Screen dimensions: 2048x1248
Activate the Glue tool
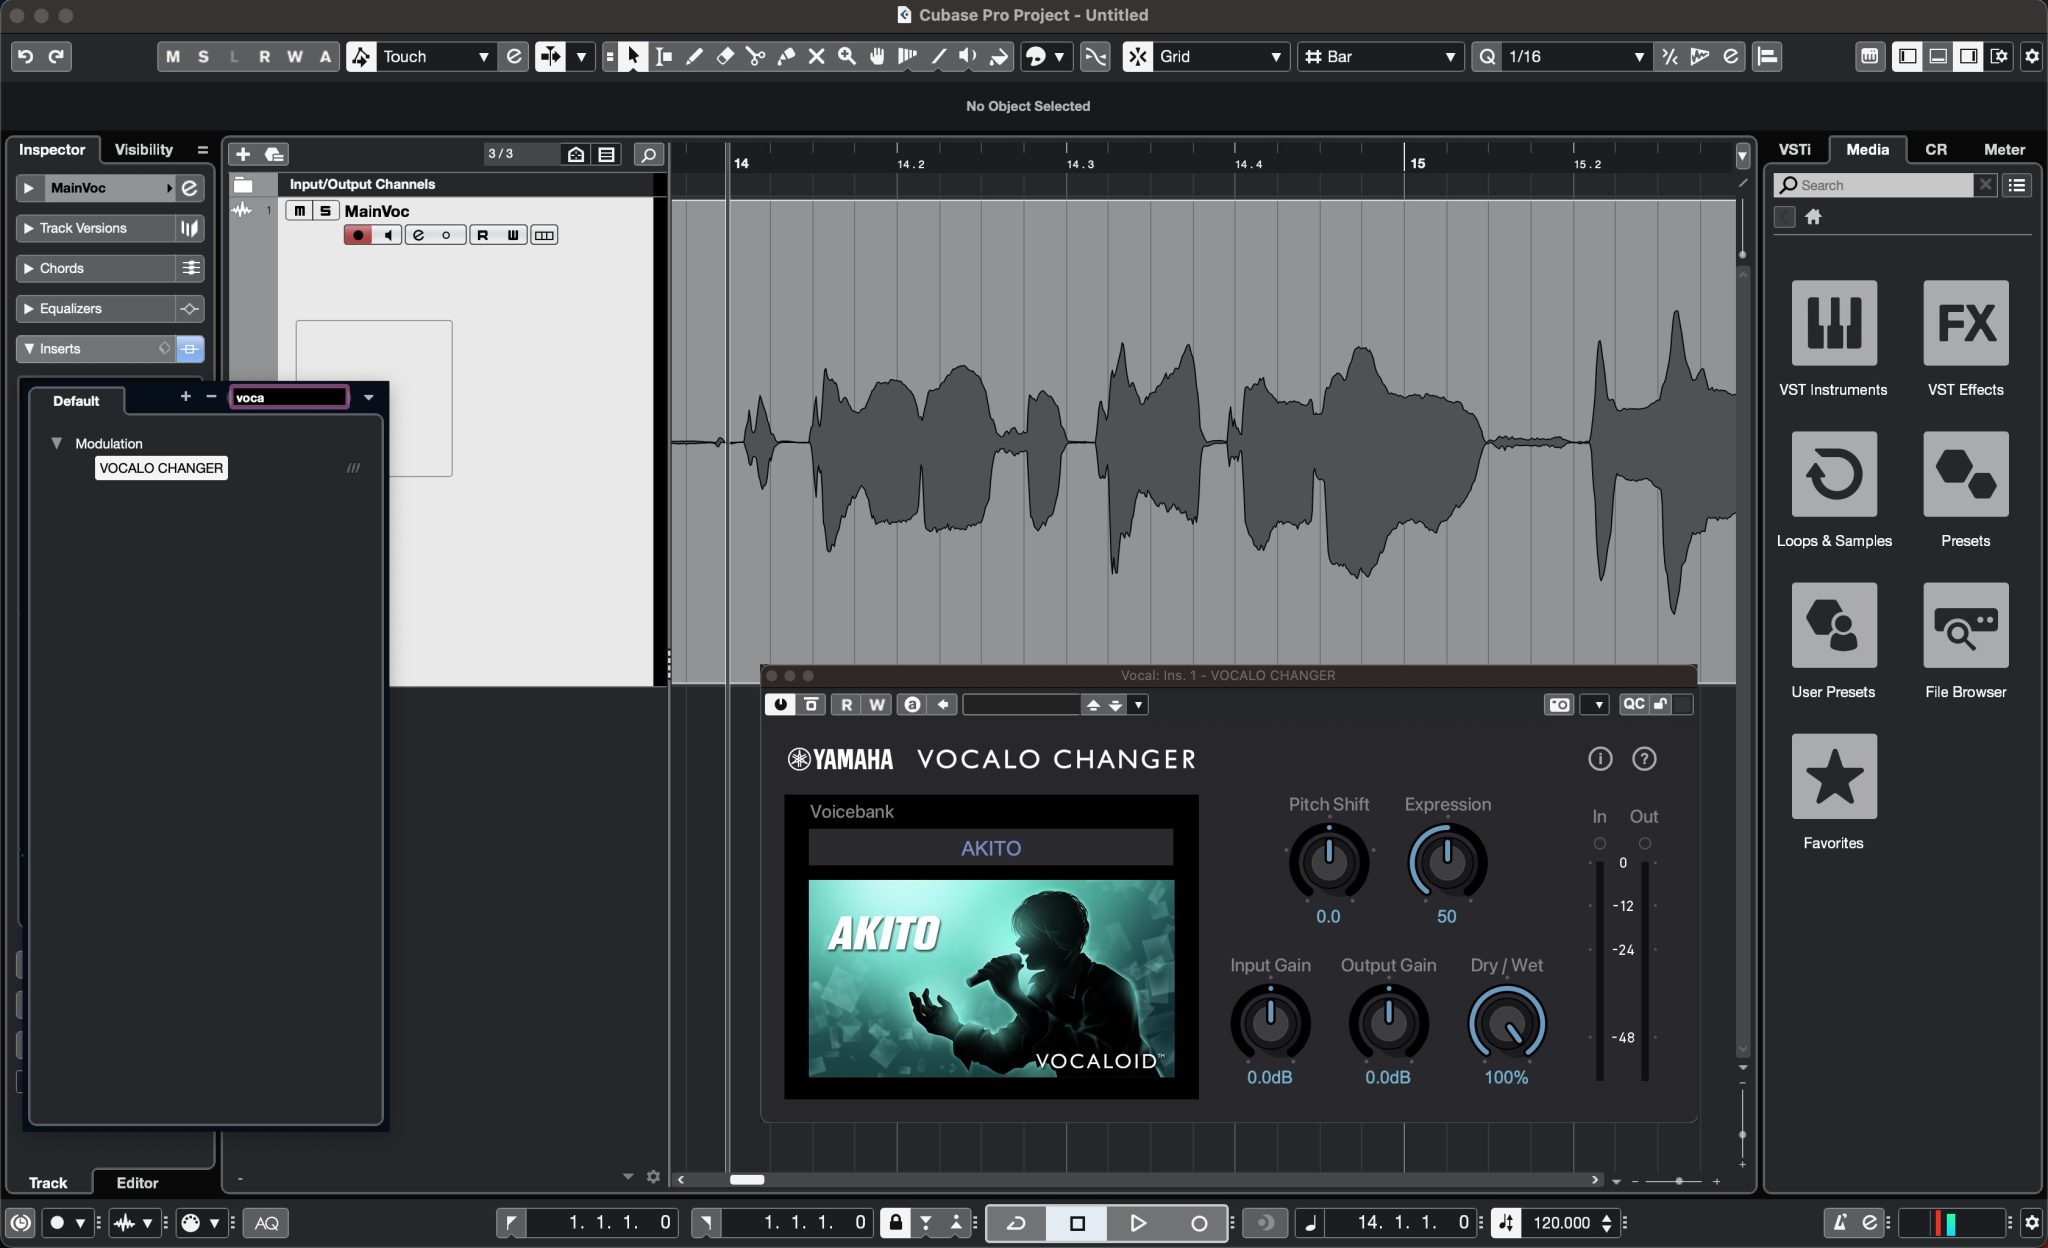pyautogui.click(x=785, y=57)
